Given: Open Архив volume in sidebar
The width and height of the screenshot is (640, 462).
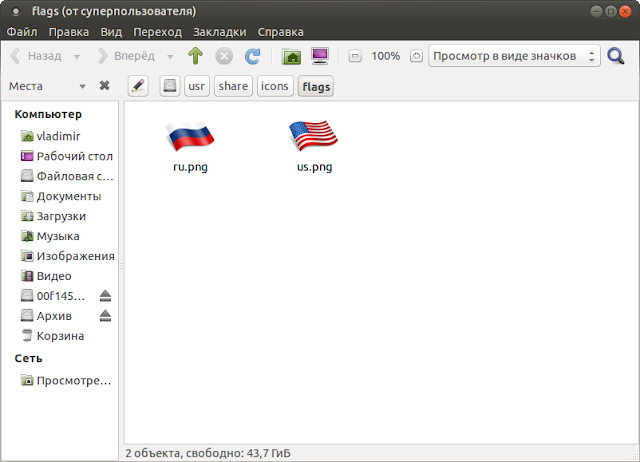Looking at the screenshot, I should click(46, 316).
